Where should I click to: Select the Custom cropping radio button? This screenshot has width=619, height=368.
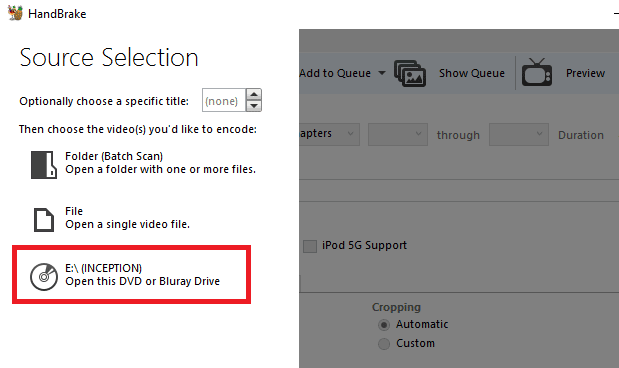click(x=384, y=344)
